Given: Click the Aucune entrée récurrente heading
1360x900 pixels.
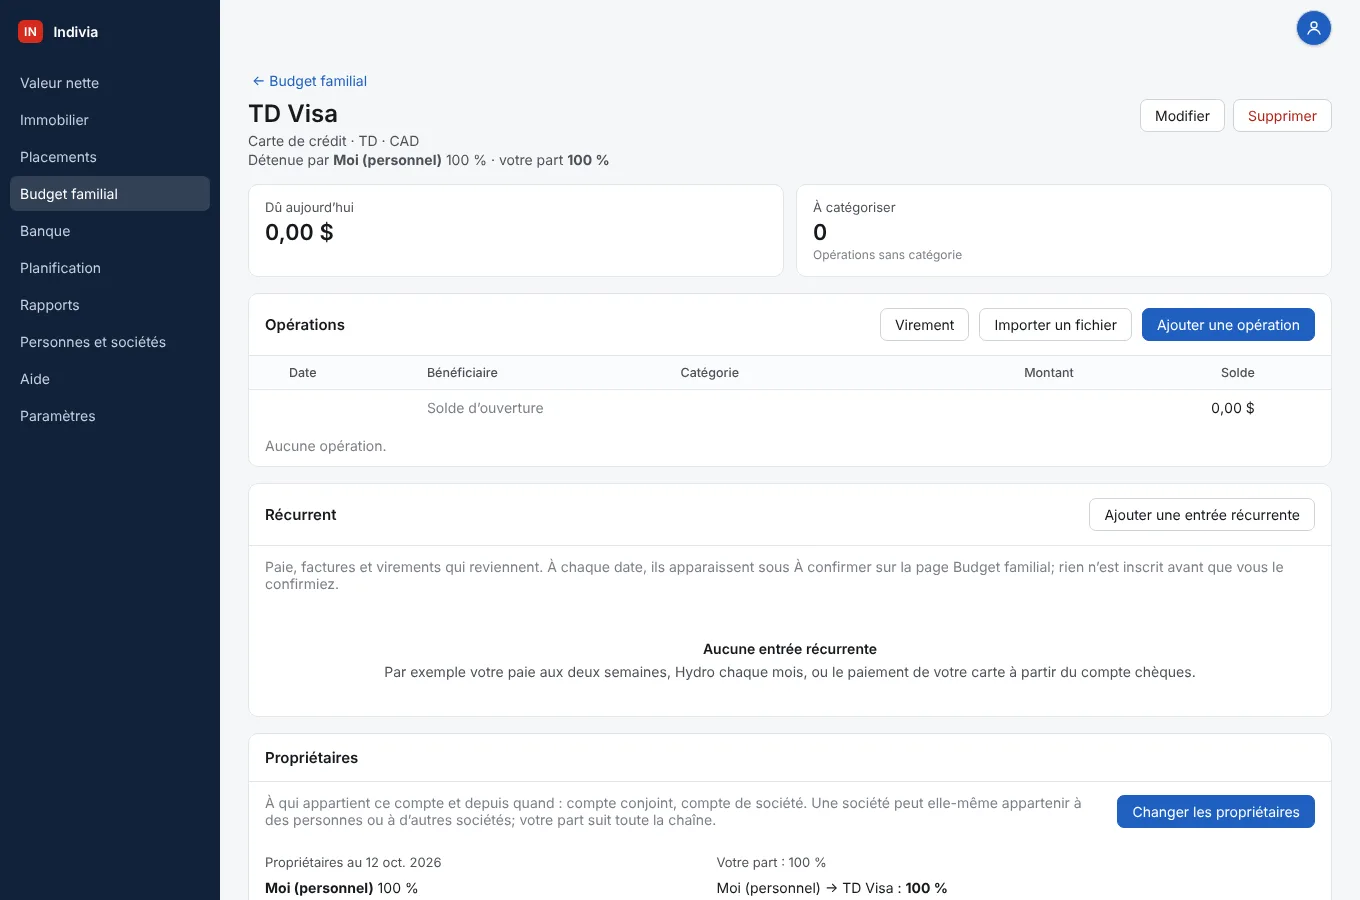Looking at the screenshot, I should coord(790,649).
